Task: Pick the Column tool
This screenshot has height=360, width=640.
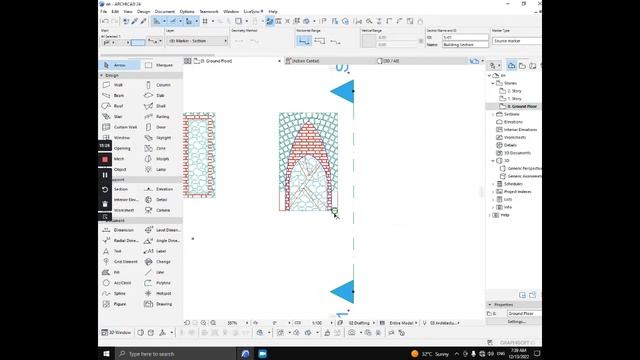Action: [x=160, y=85]
